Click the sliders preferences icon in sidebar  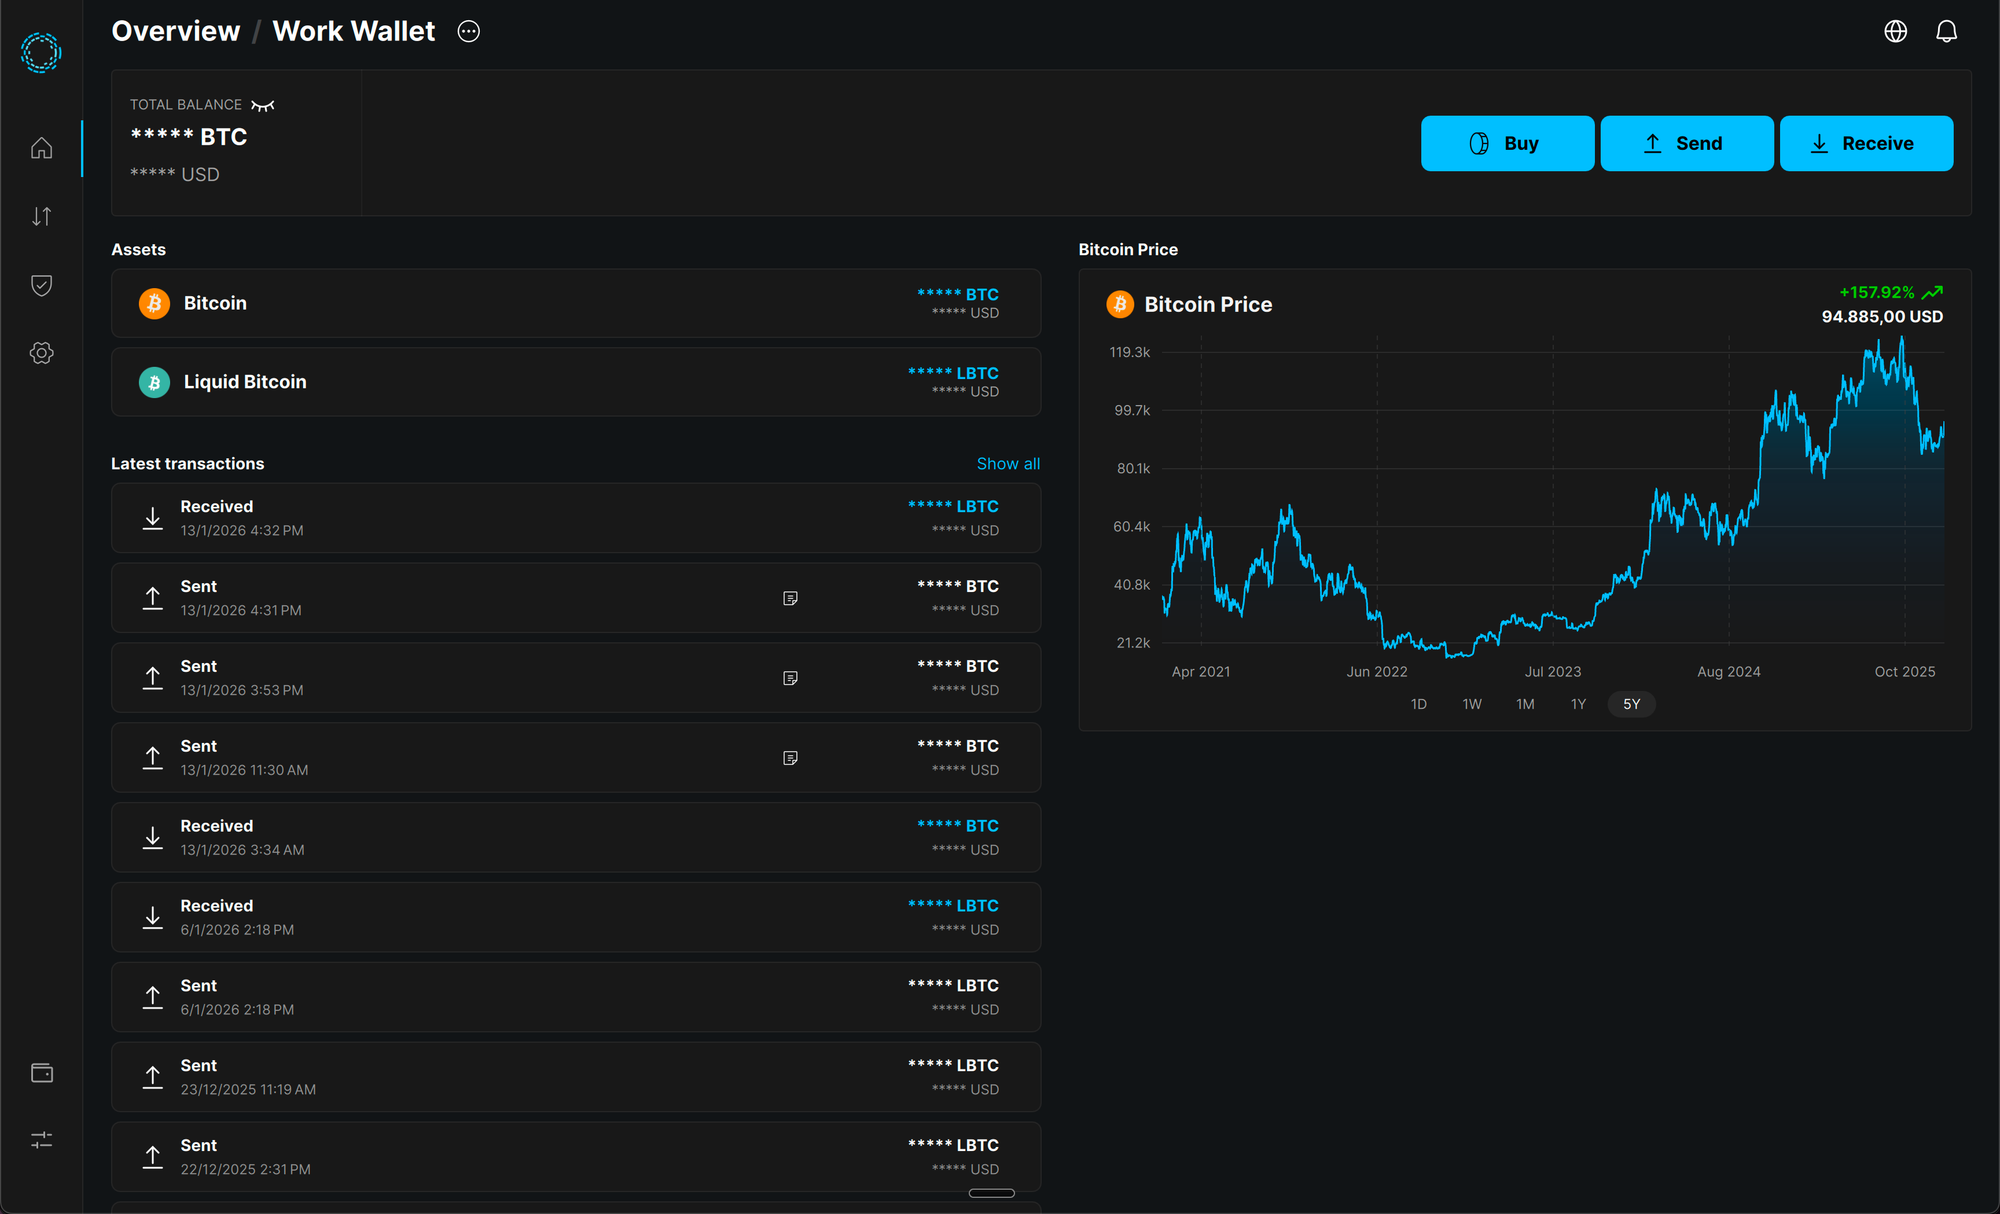coord(41,1140)
